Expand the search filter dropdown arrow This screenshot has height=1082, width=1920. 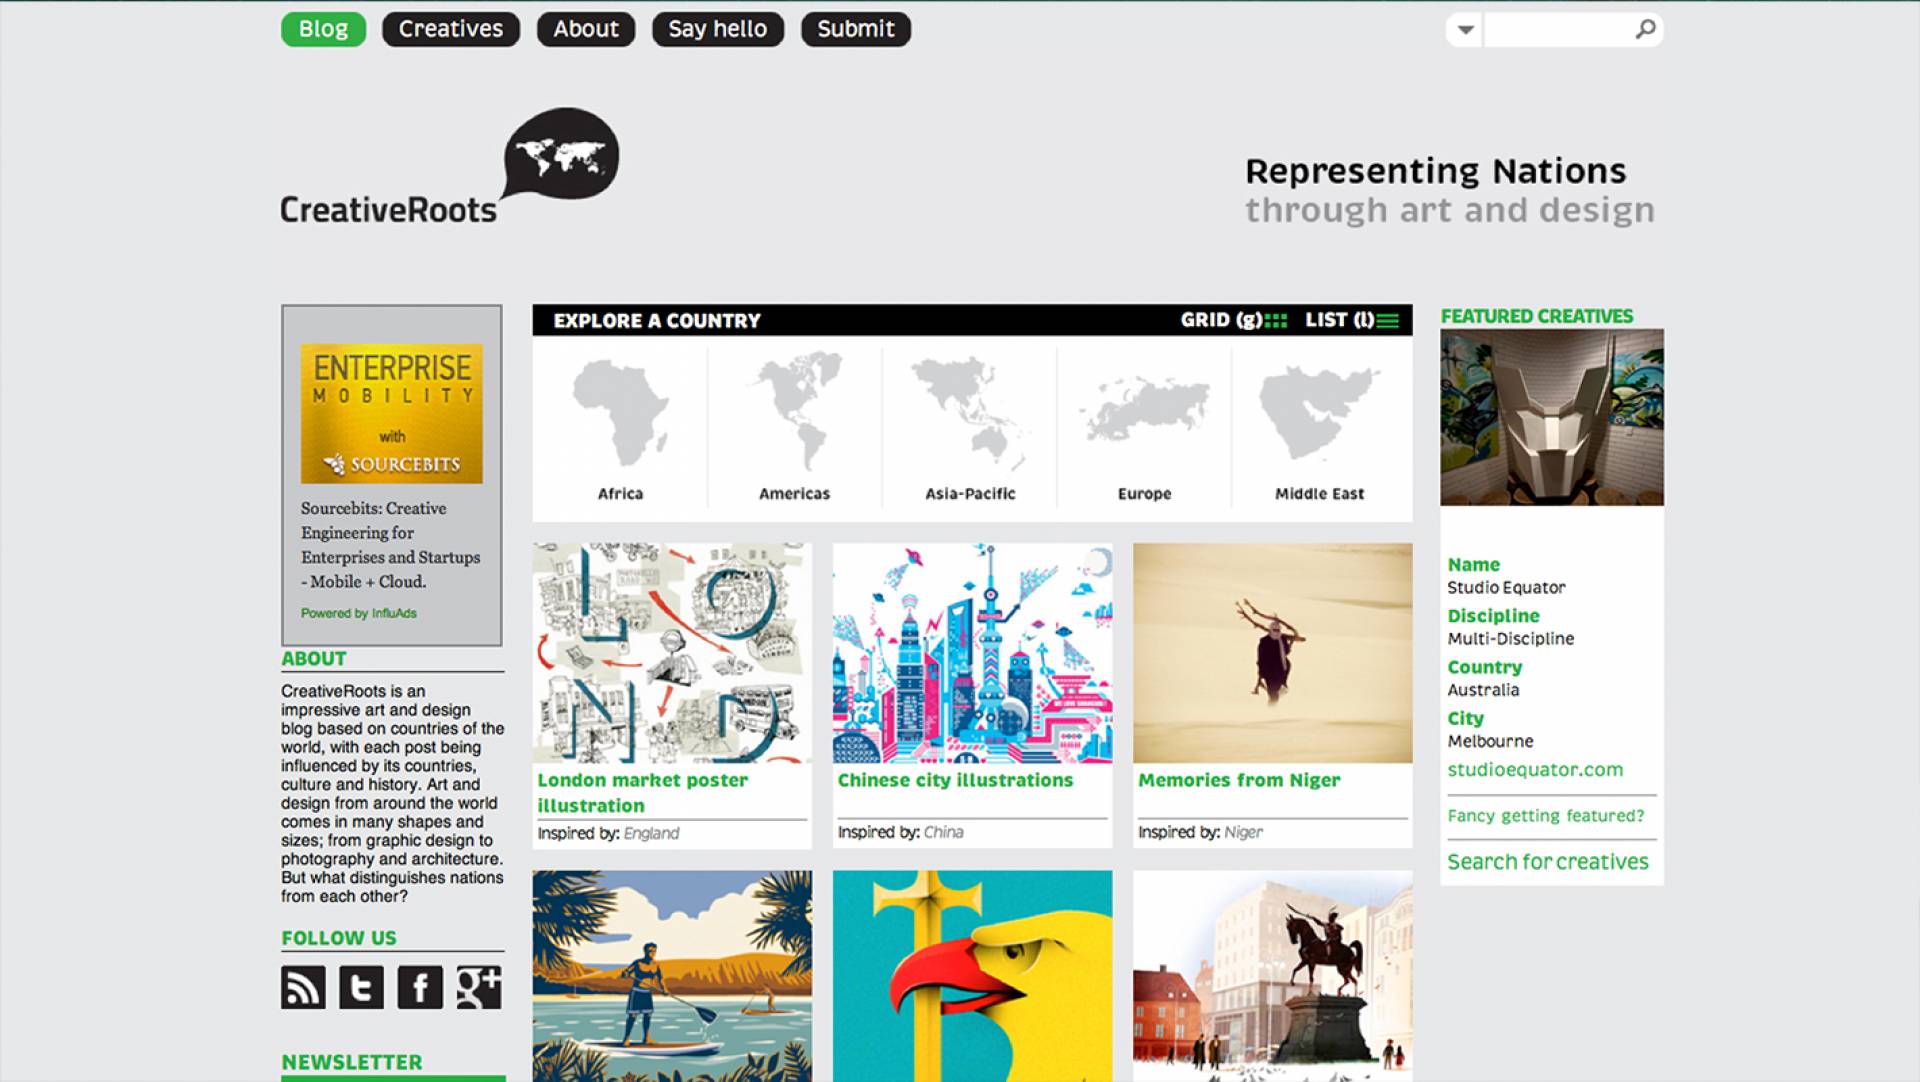(1465, 29)
